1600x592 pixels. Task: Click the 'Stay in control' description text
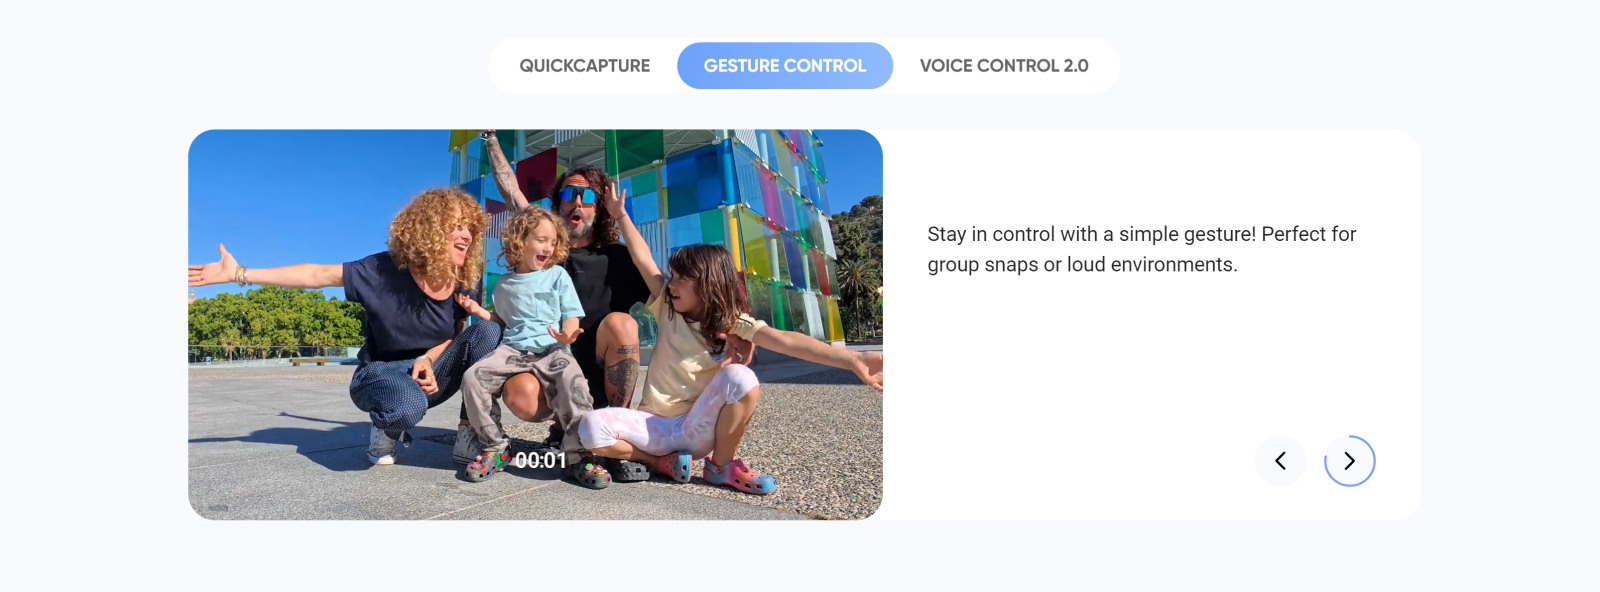(1141, 234)
